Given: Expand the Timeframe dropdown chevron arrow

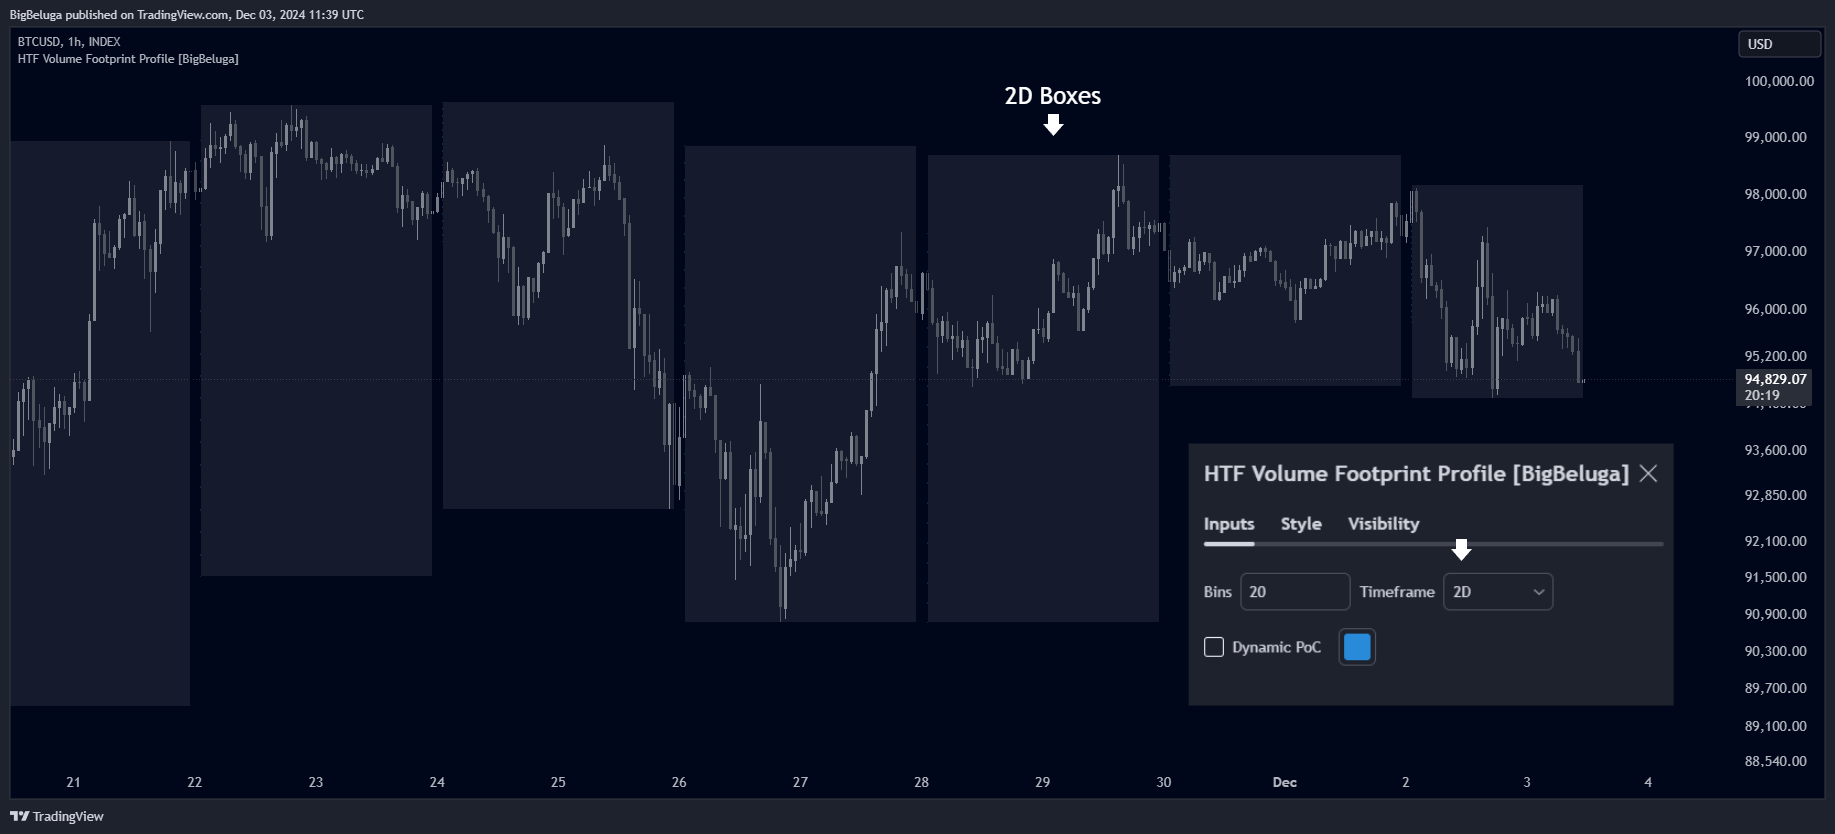Looking at the screenshot, I should point(1538,592).
